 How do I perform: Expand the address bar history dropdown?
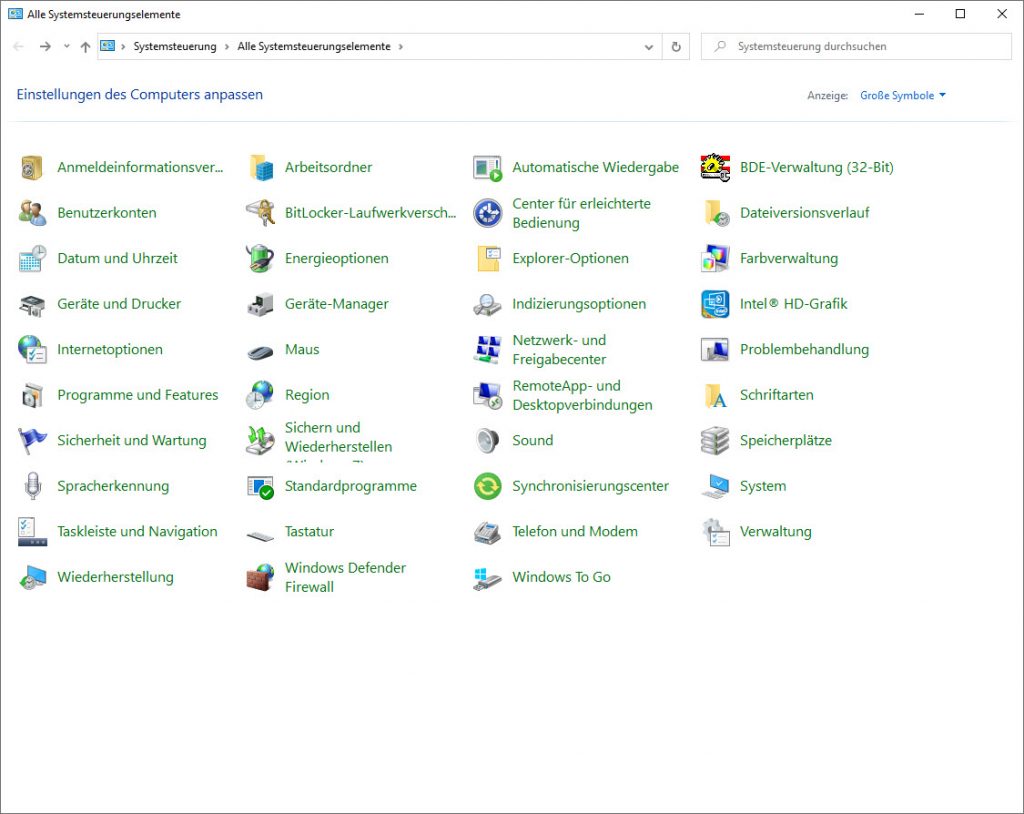click(x=648, y=47)
